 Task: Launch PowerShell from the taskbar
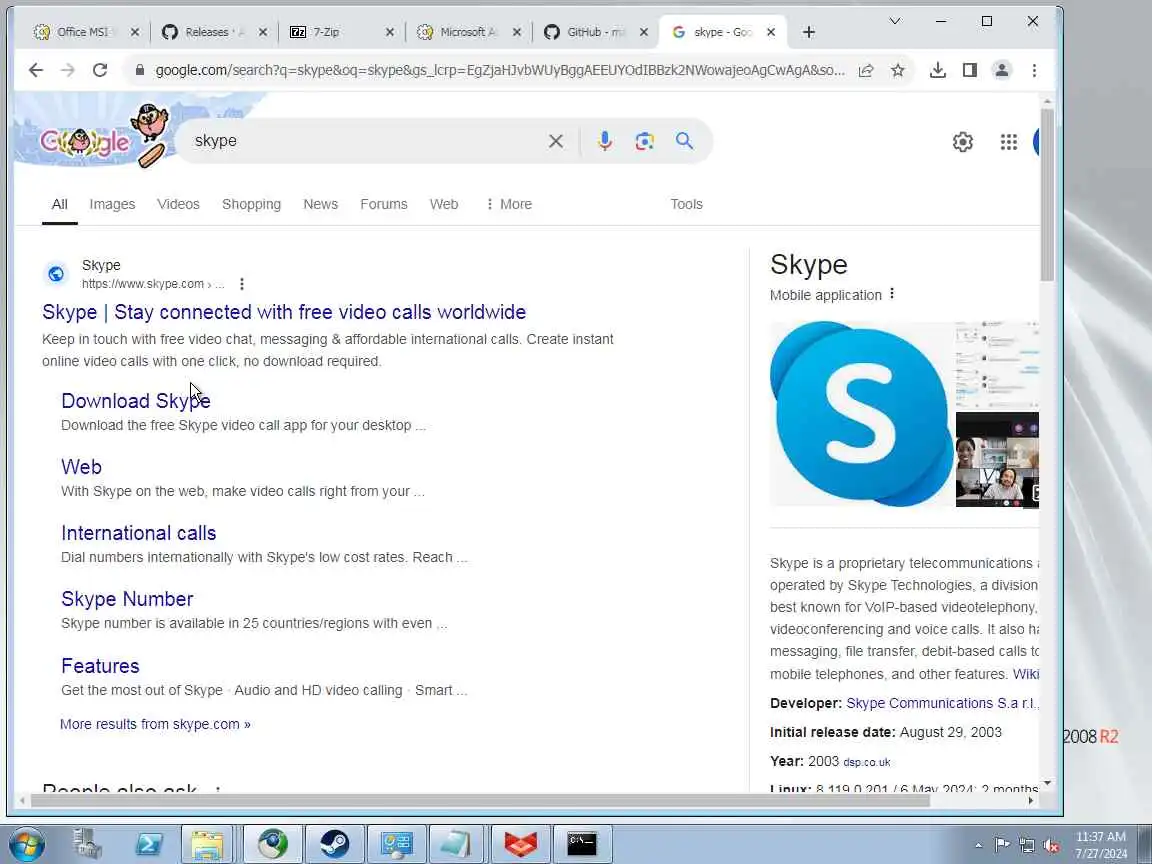point(149,844)
